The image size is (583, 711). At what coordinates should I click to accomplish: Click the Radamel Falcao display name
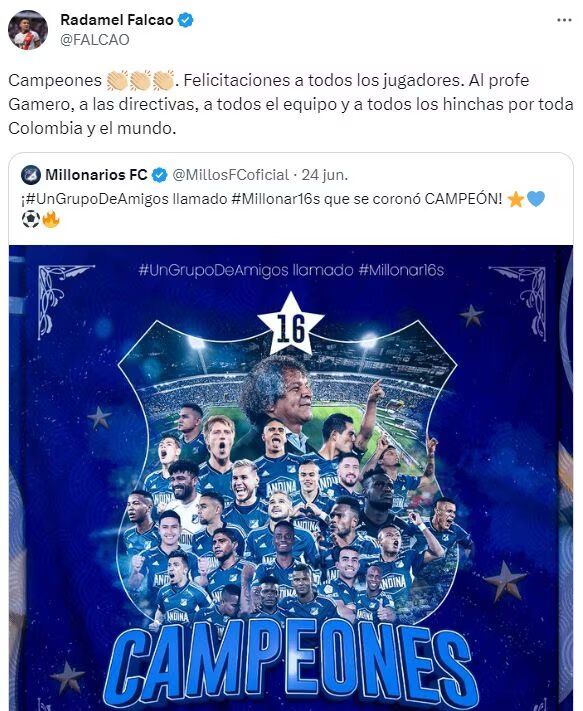pyautogui.click(x=117, y=20)
